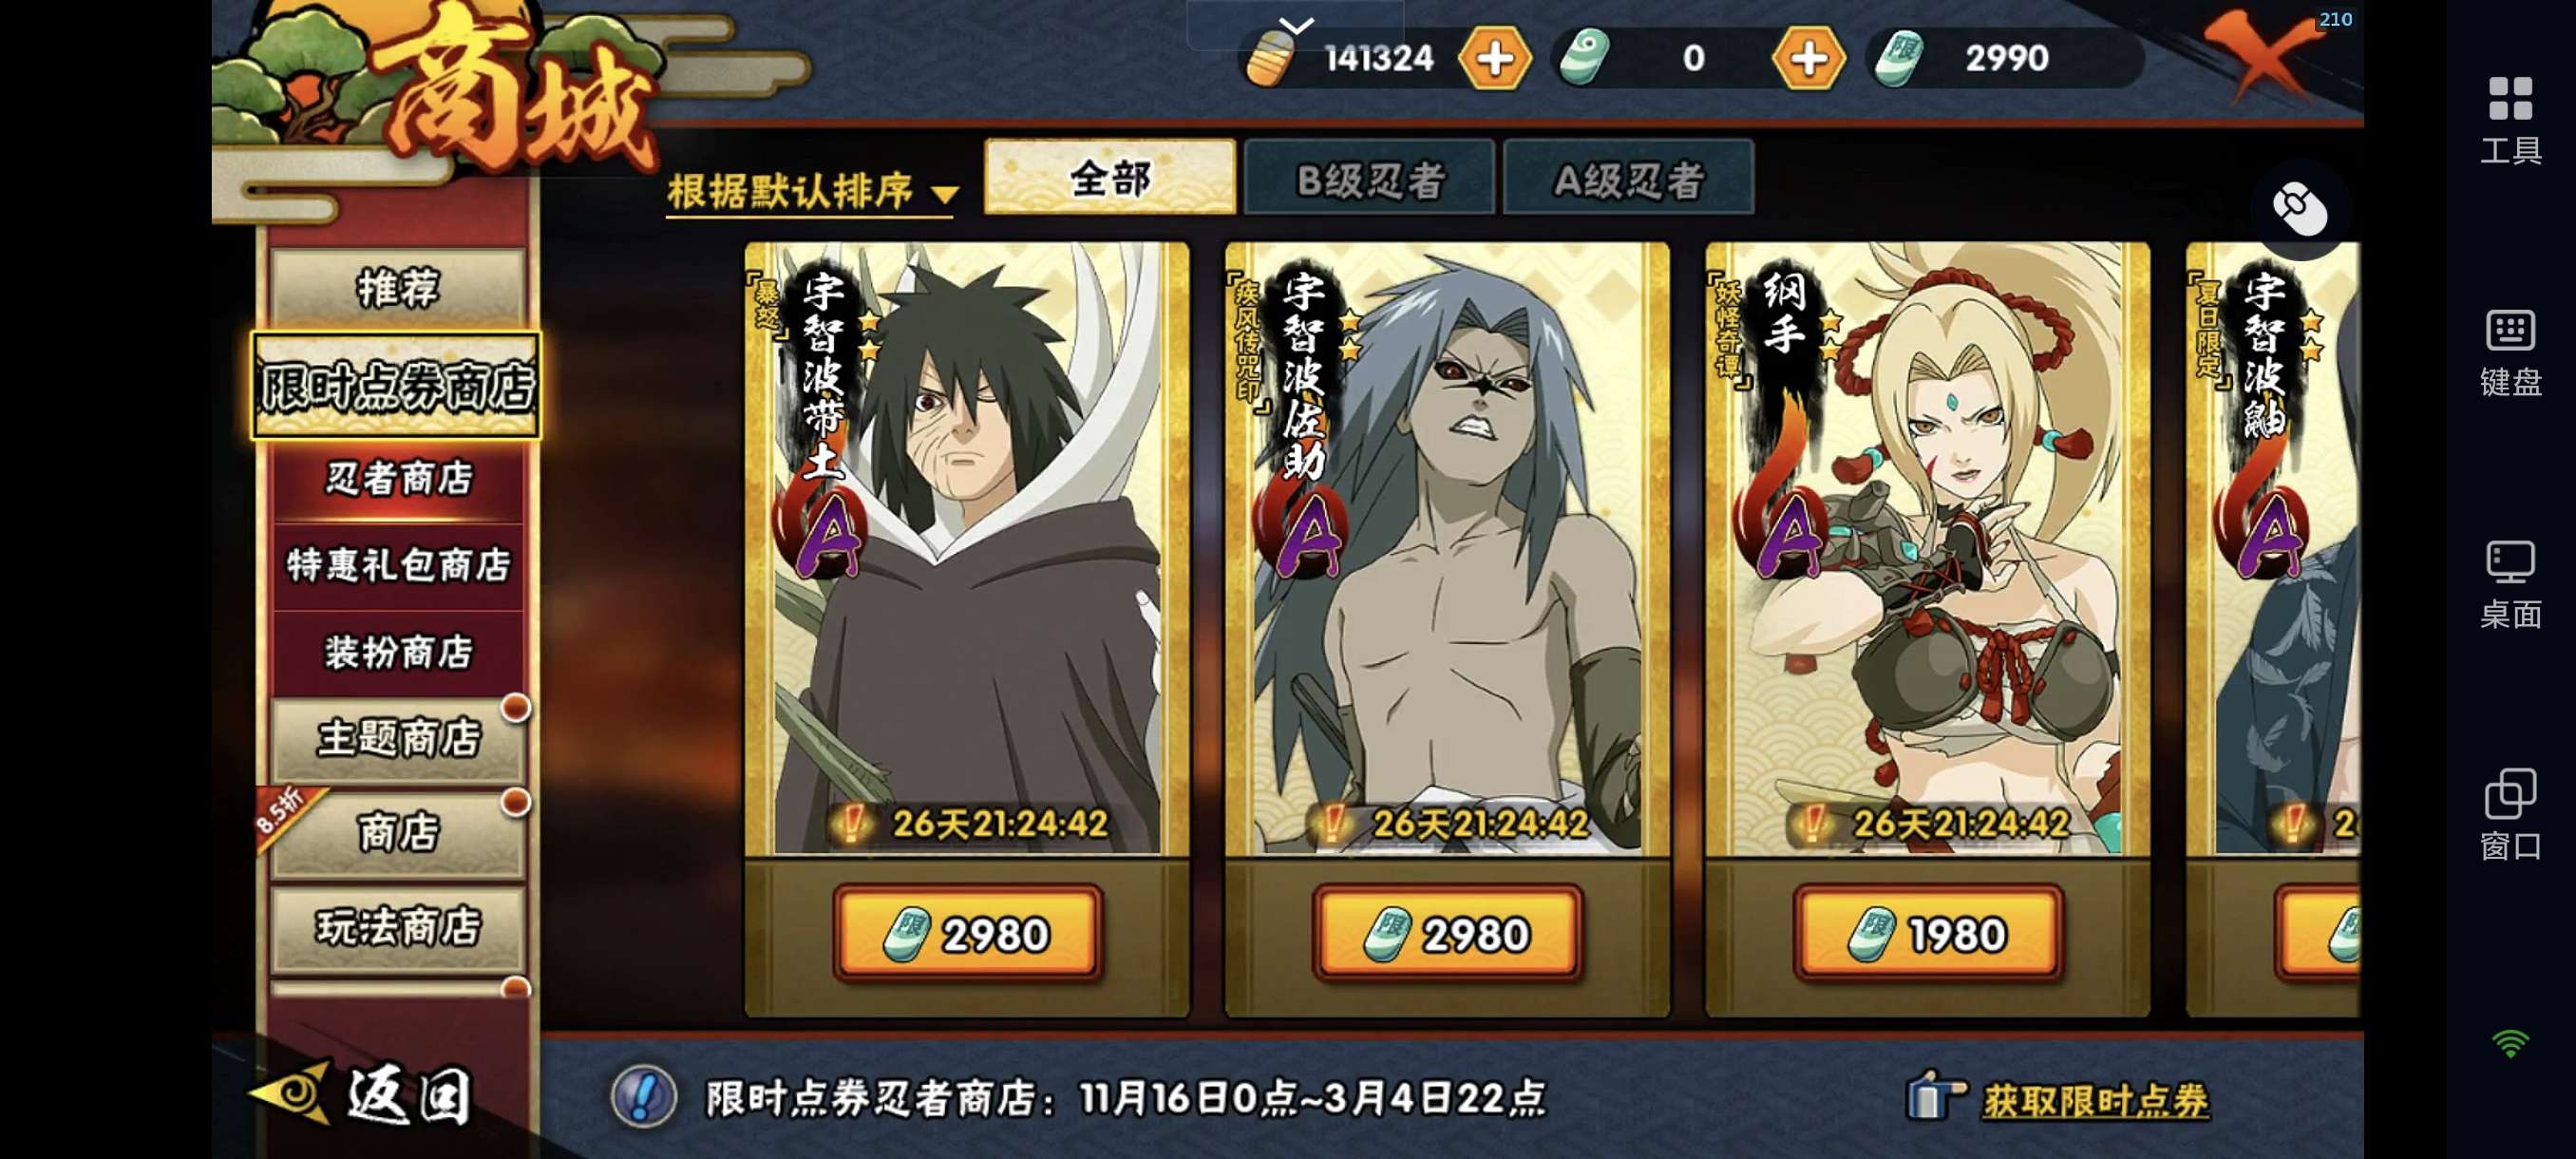2576x1159 pixels.
Task: Expand the top chevron pull-down handle
Action: click(x=1296, y=25)
